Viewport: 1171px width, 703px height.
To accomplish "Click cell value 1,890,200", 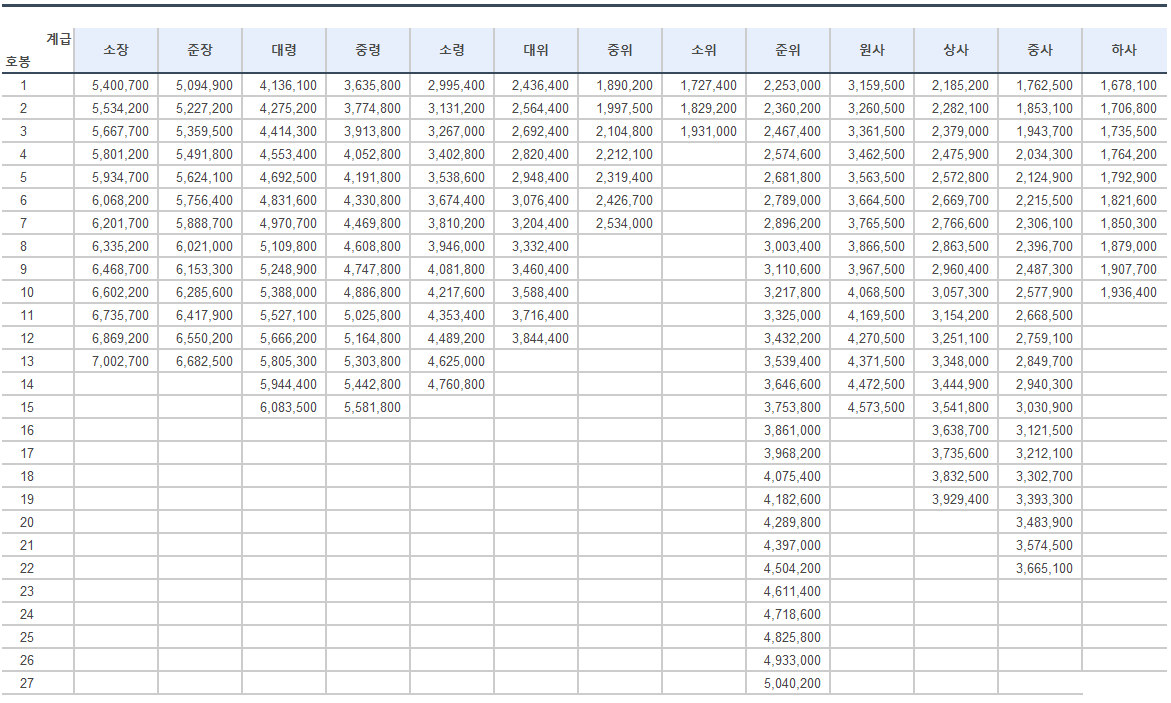I will [x=624, y=86].
